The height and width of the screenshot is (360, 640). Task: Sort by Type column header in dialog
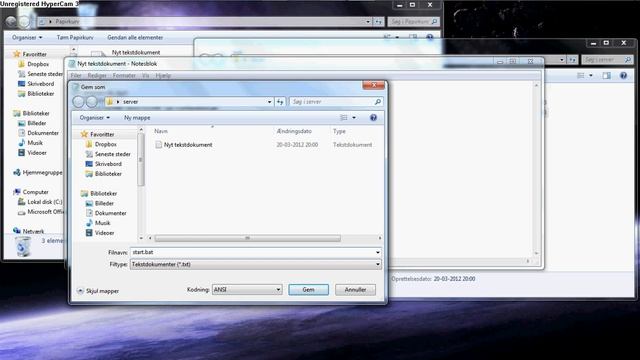tap(339, 131)
